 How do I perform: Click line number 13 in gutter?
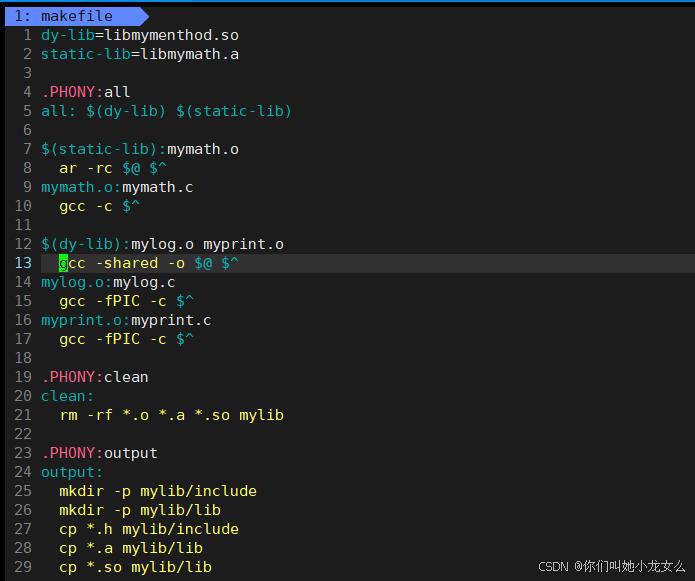click(23, 263)
